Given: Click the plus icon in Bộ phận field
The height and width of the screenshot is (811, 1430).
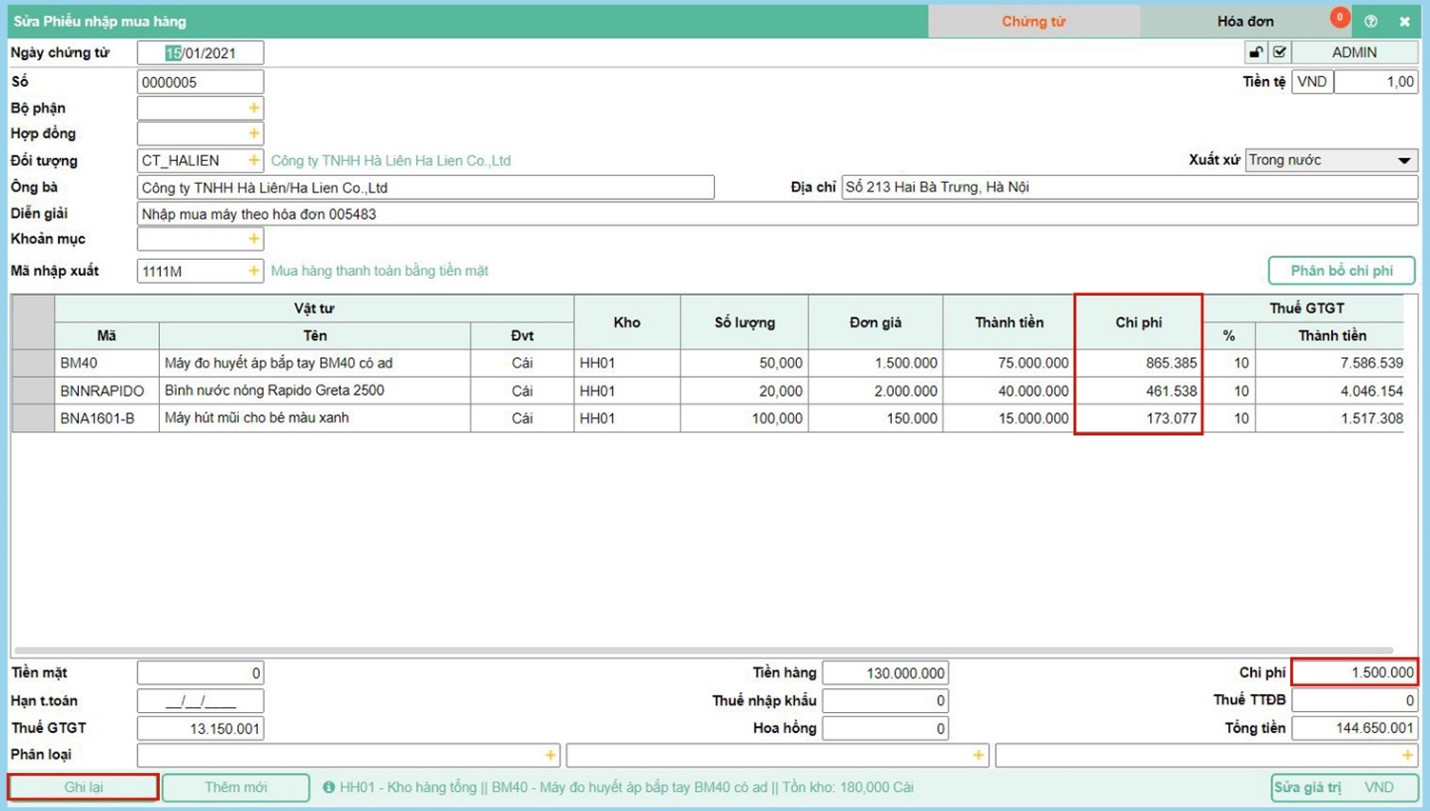Looking at the screenshot, I should pos(254,108).
